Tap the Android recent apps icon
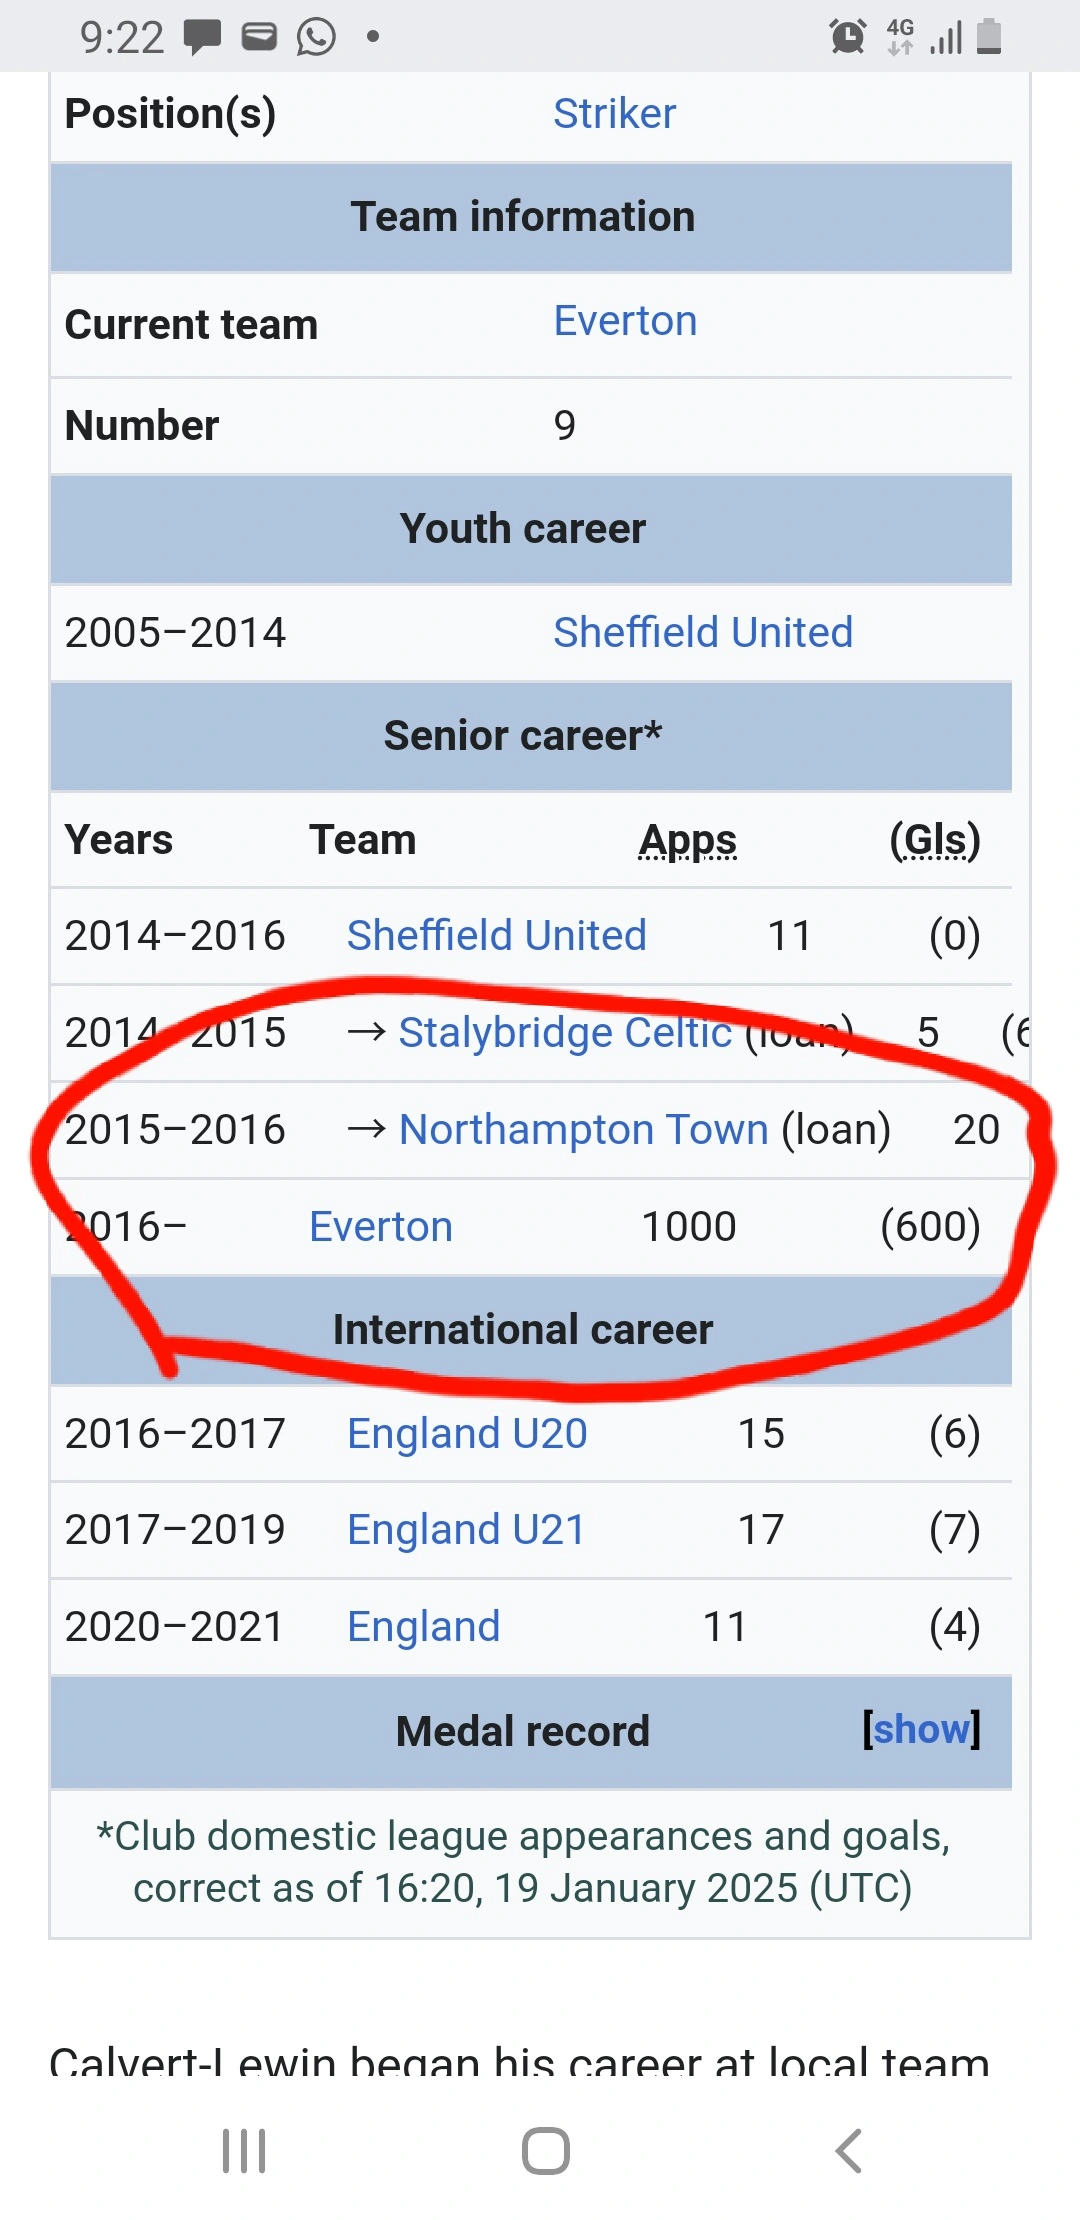Viewport: 1080px width, 2220px height. (x=244, y=2151)
